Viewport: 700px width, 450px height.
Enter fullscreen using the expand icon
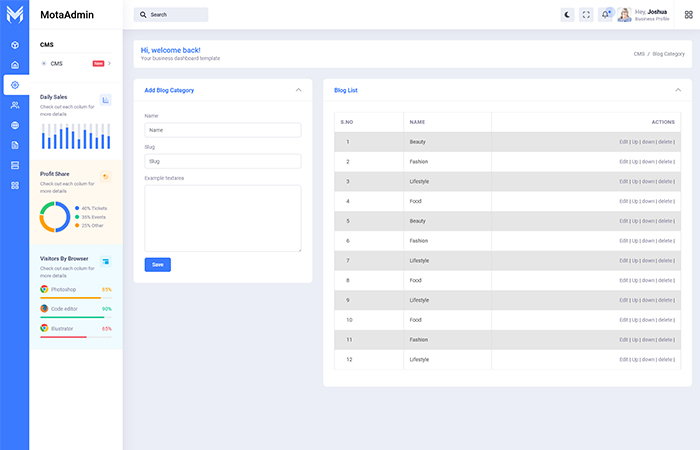click(586, 15)
